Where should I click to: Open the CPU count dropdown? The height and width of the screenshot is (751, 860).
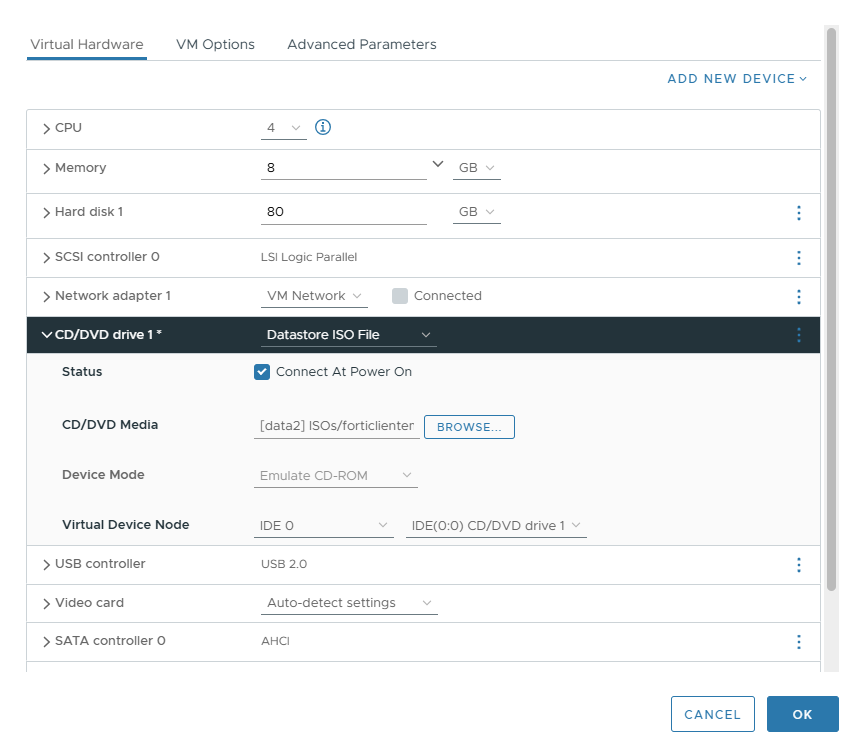[x=284, y=128]
